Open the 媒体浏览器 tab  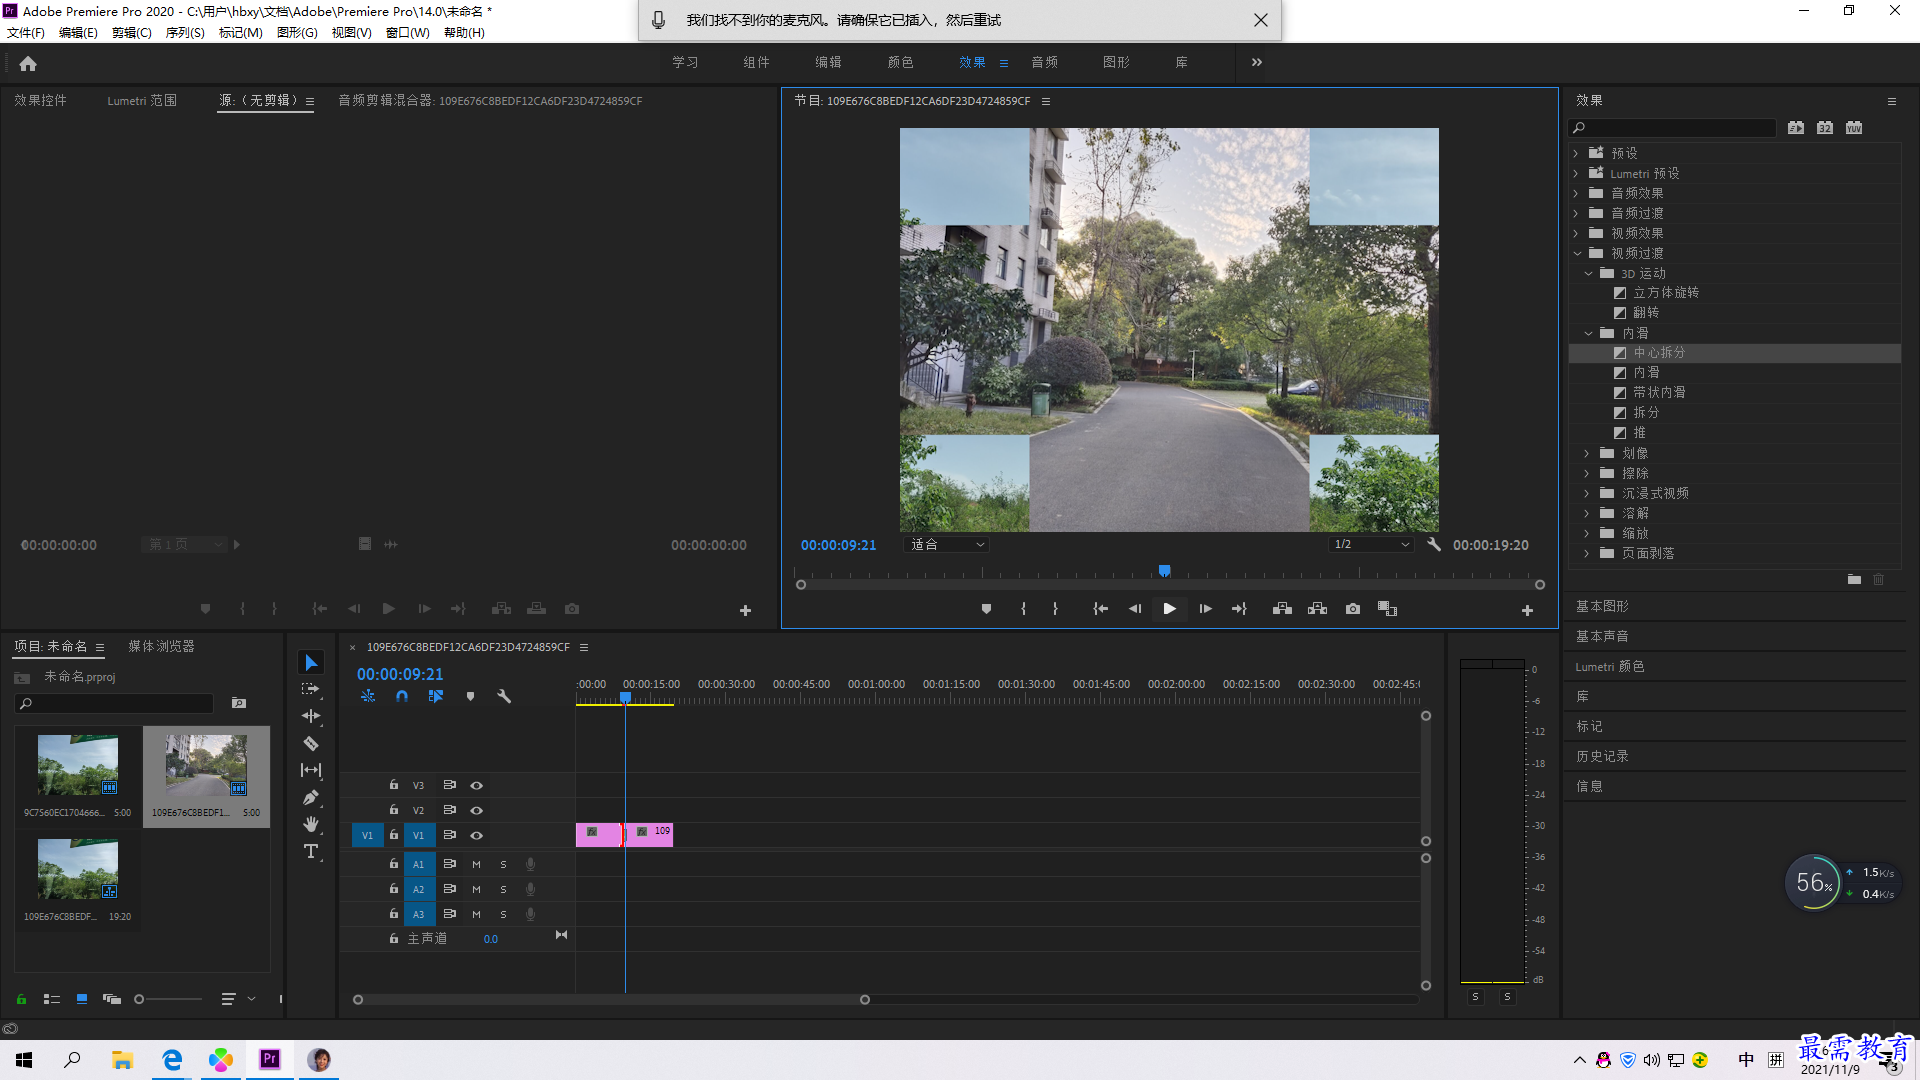pyautogui.click(x=162, y=647)
